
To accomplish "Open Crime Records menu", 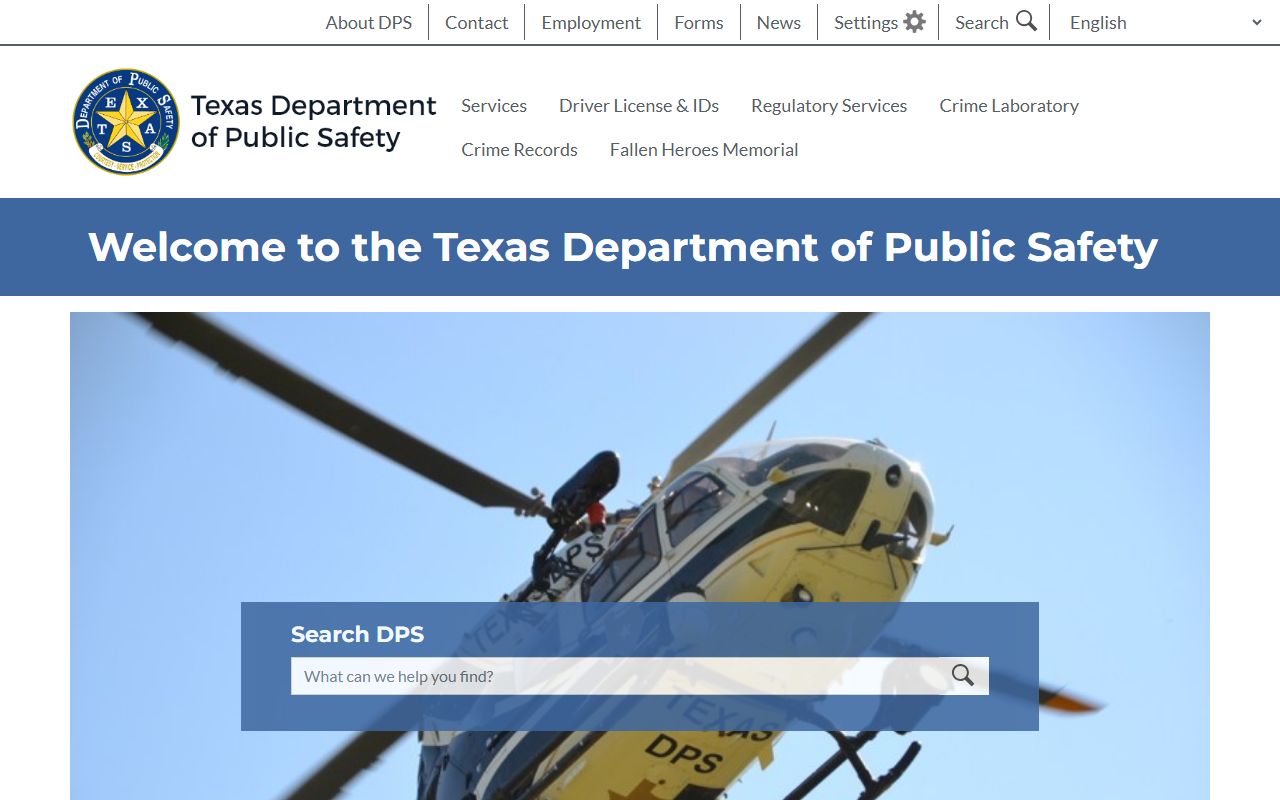I will (519, 150).
